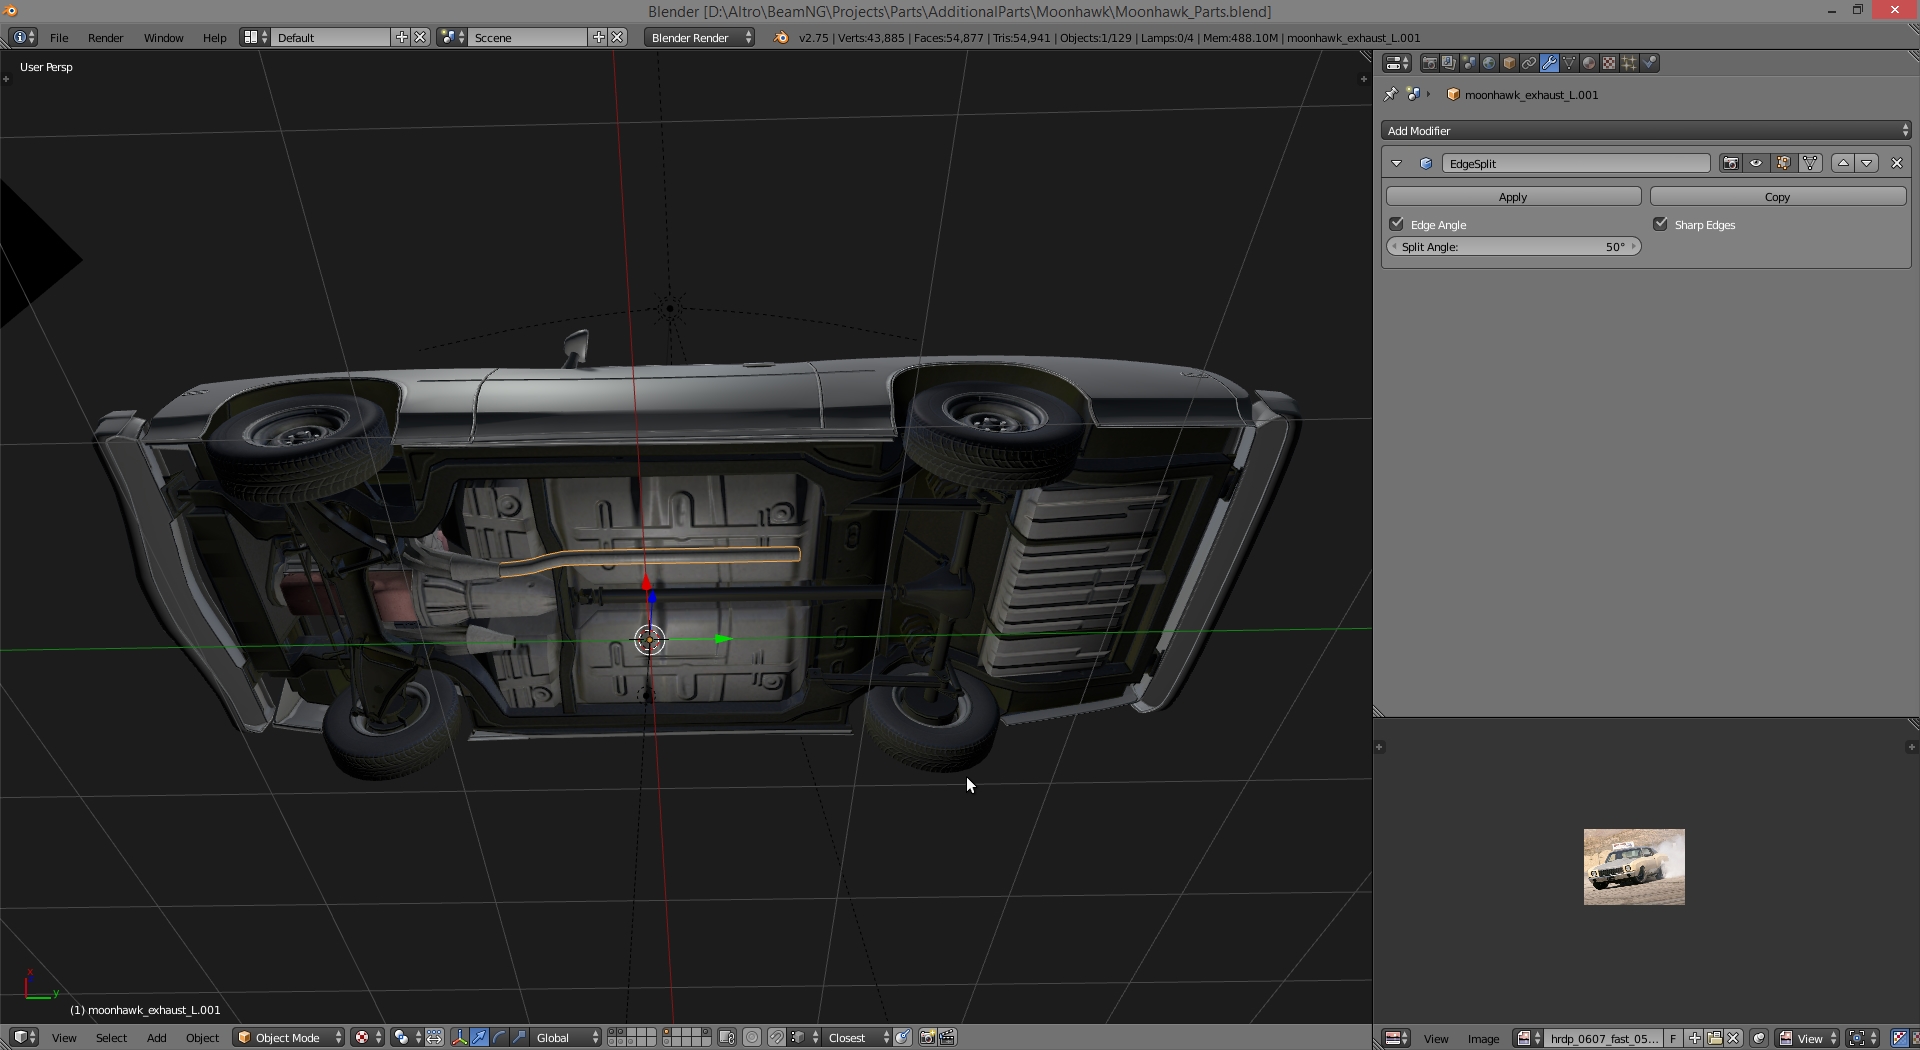Click the Split Angle 50° slider field

click(x=1513, y=247)
